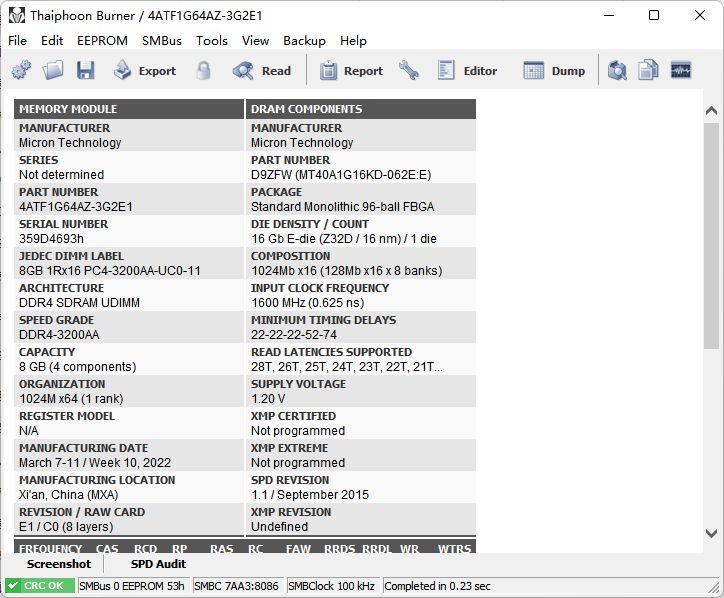
Task: Click the 1024M x64 (1 rank) organization value
Action: (71, 399)
